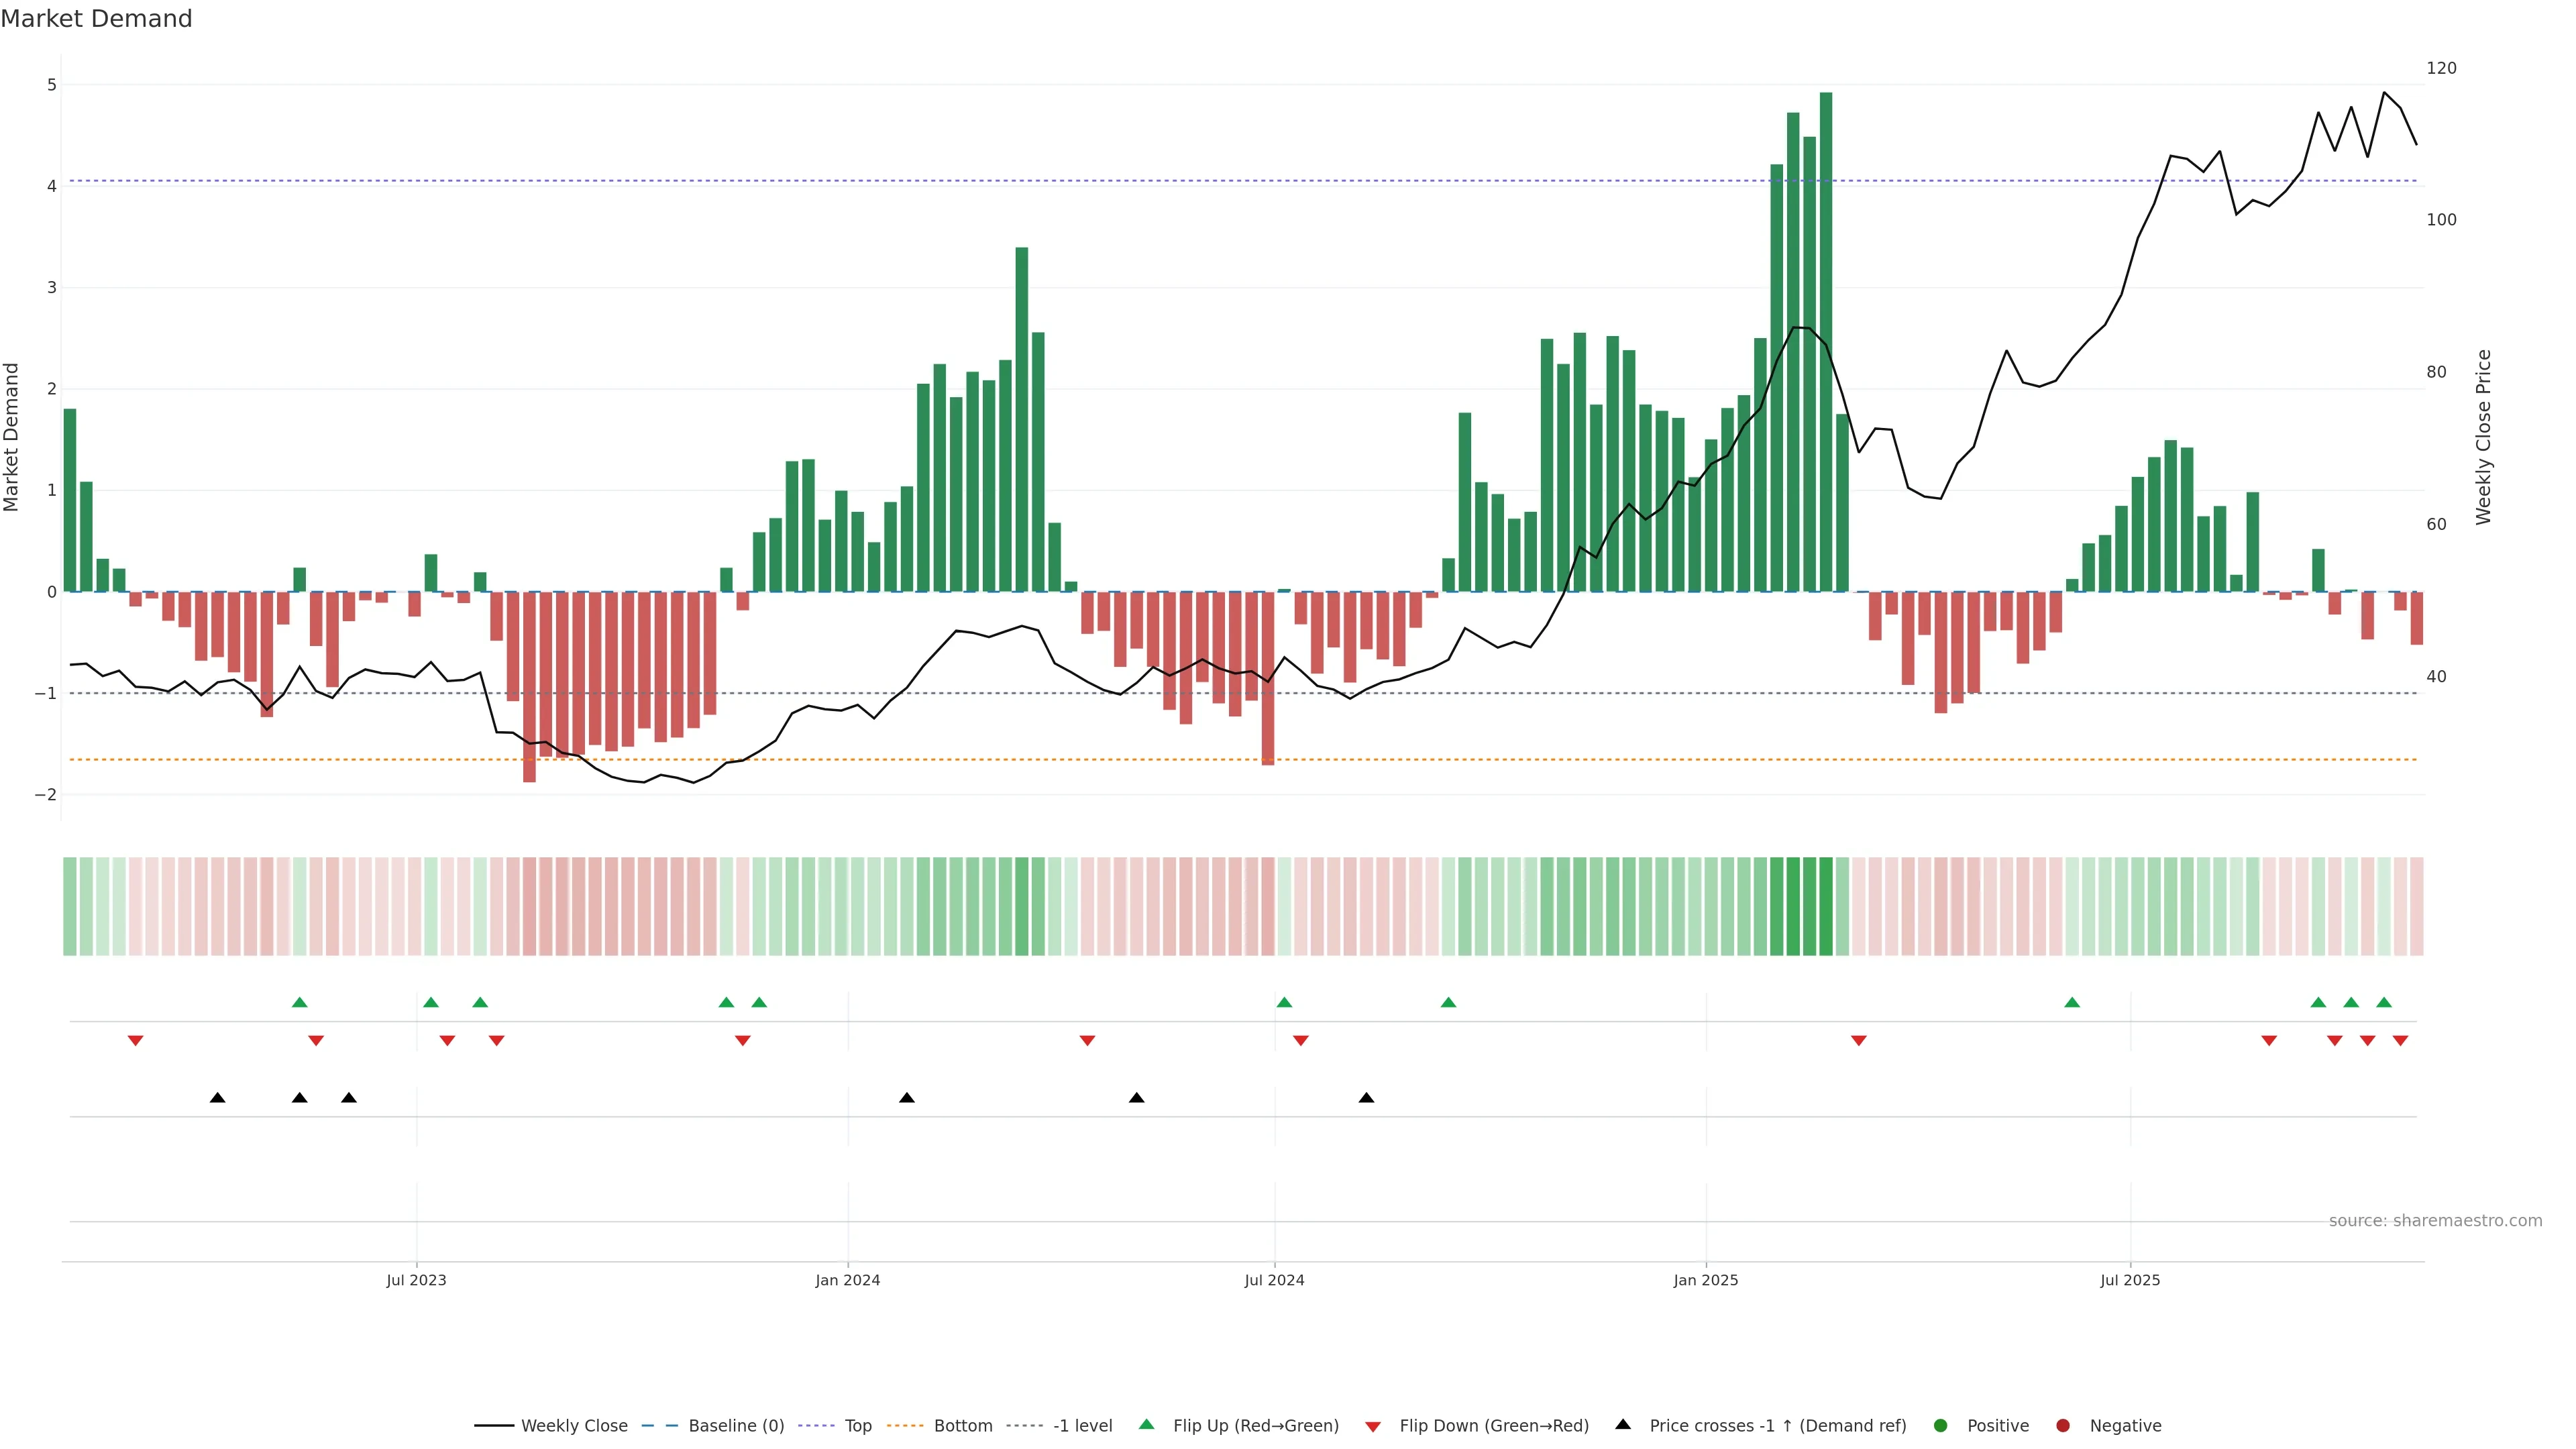Click the source: sharemaestro.com text
Viewport: 2576px width, 1449px height.
tap(2435, 1220)
